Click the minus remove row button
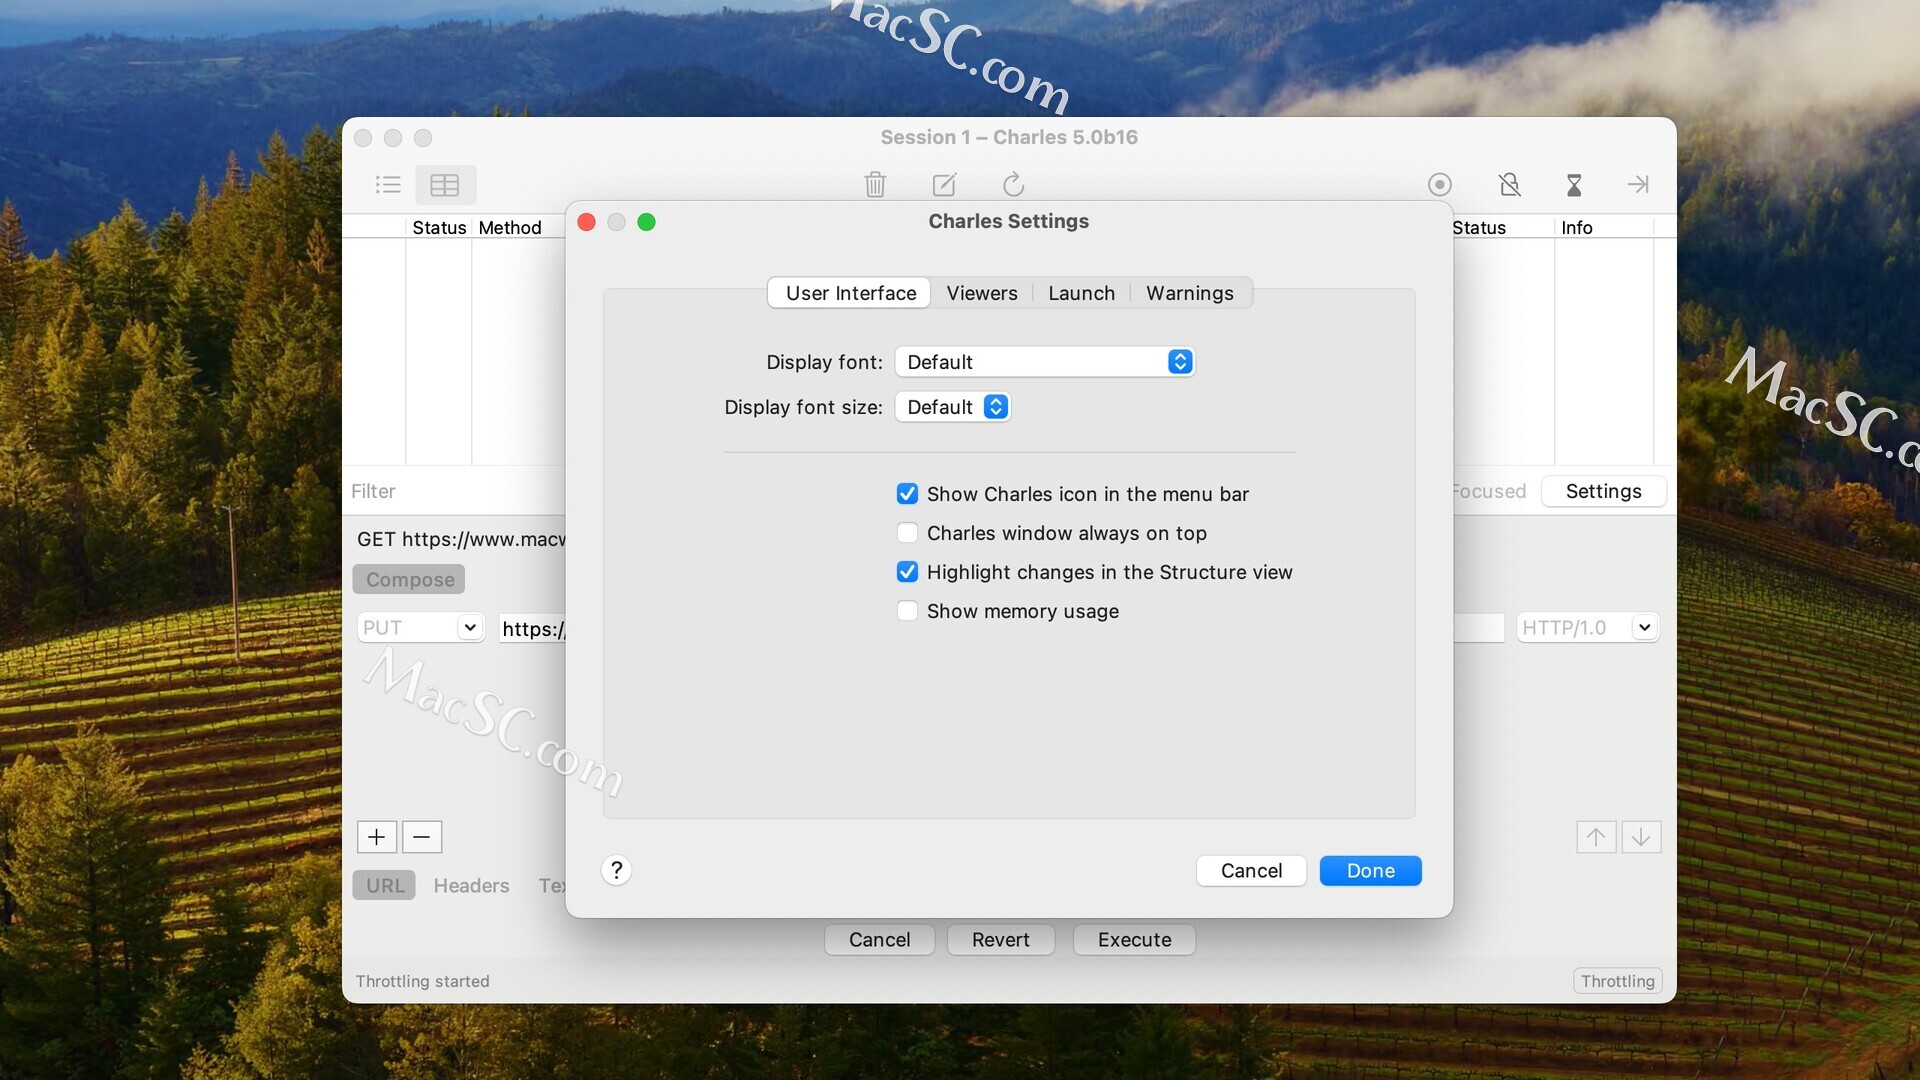This screenshot has height=1080, width=1920. (422, 837)
